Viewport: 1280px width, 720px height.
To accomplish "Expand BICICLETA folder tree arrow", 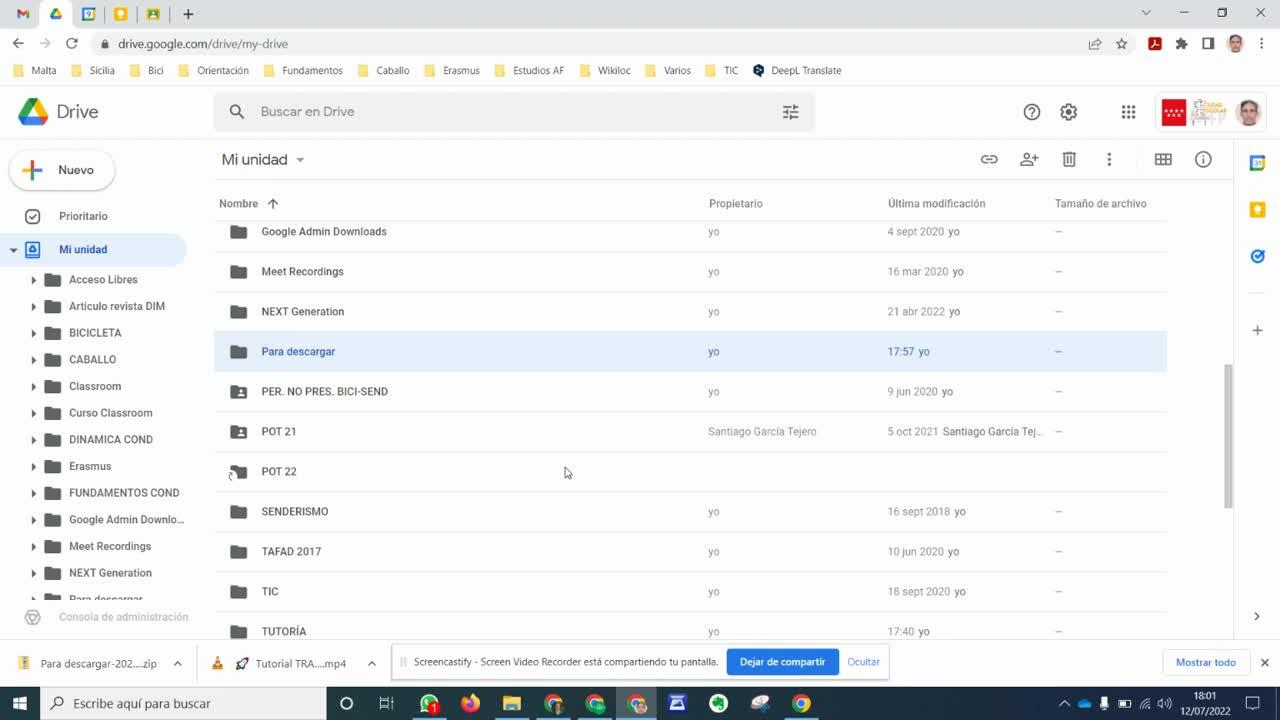I will click(x=33, y=333).
